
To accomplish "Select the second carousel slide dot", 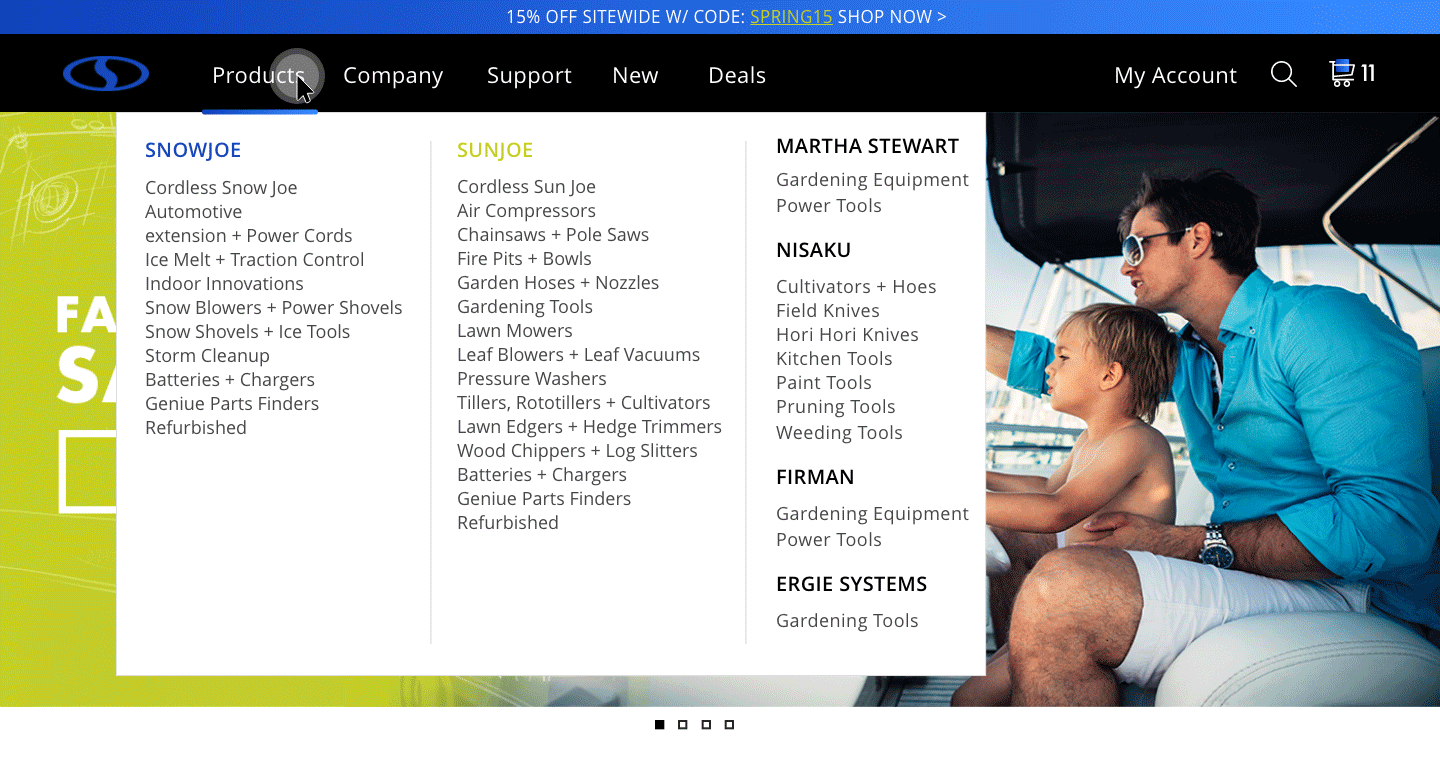I will pyautogui.click(x=683, y=724).
